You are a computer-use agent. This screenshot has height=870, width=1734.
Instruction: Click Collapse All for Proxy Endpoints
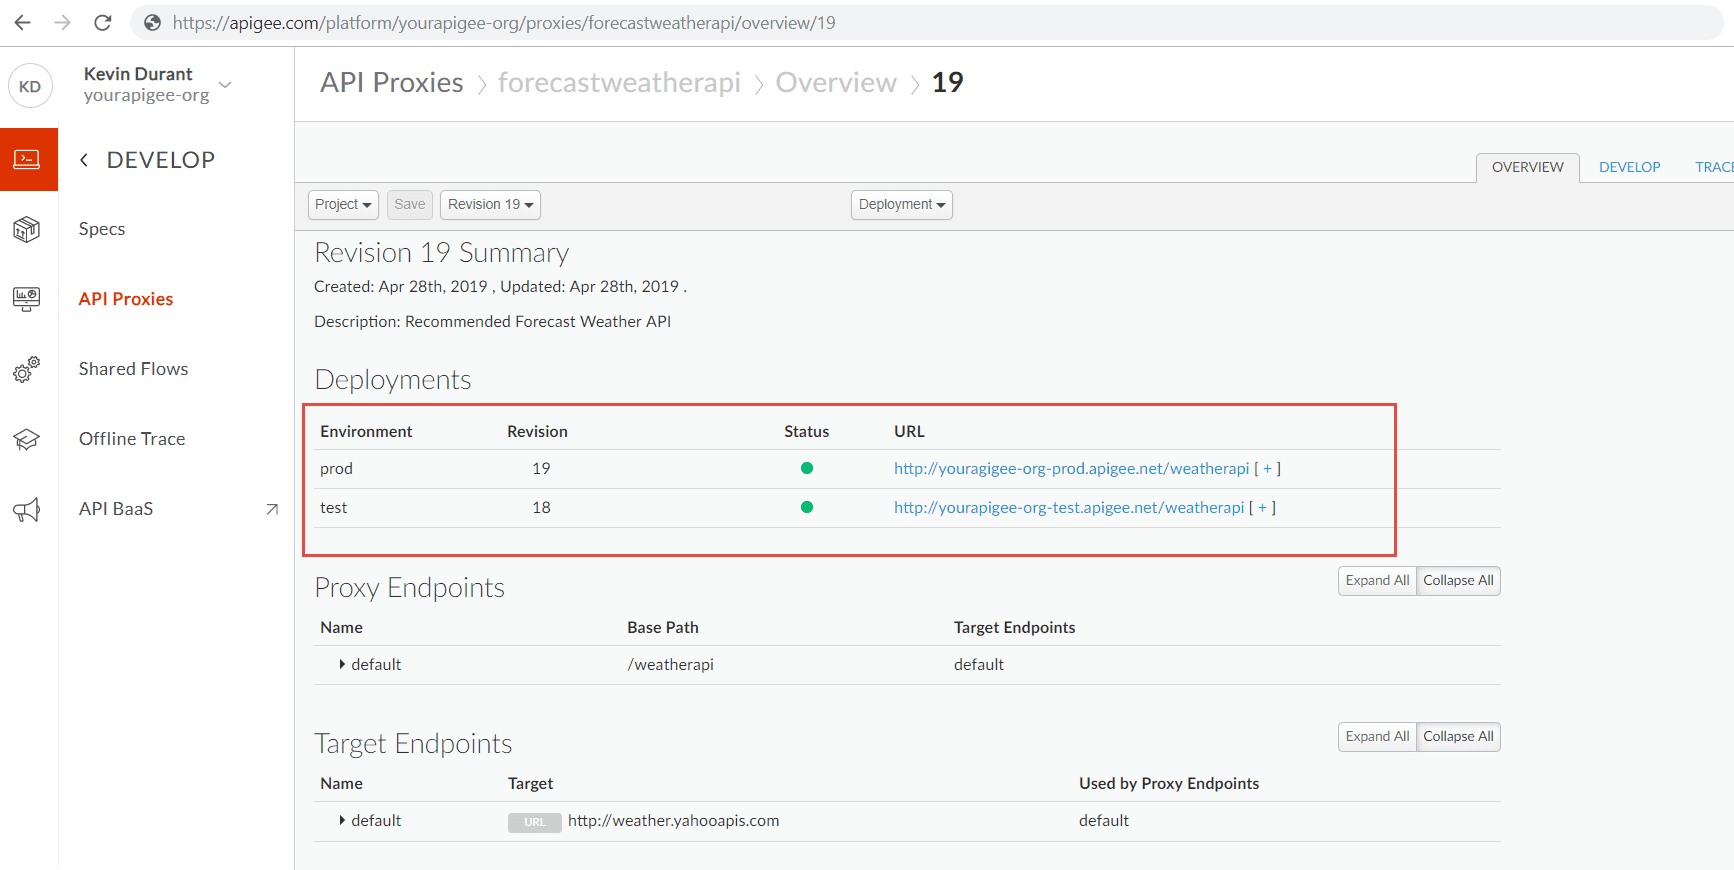point(1458,580)
